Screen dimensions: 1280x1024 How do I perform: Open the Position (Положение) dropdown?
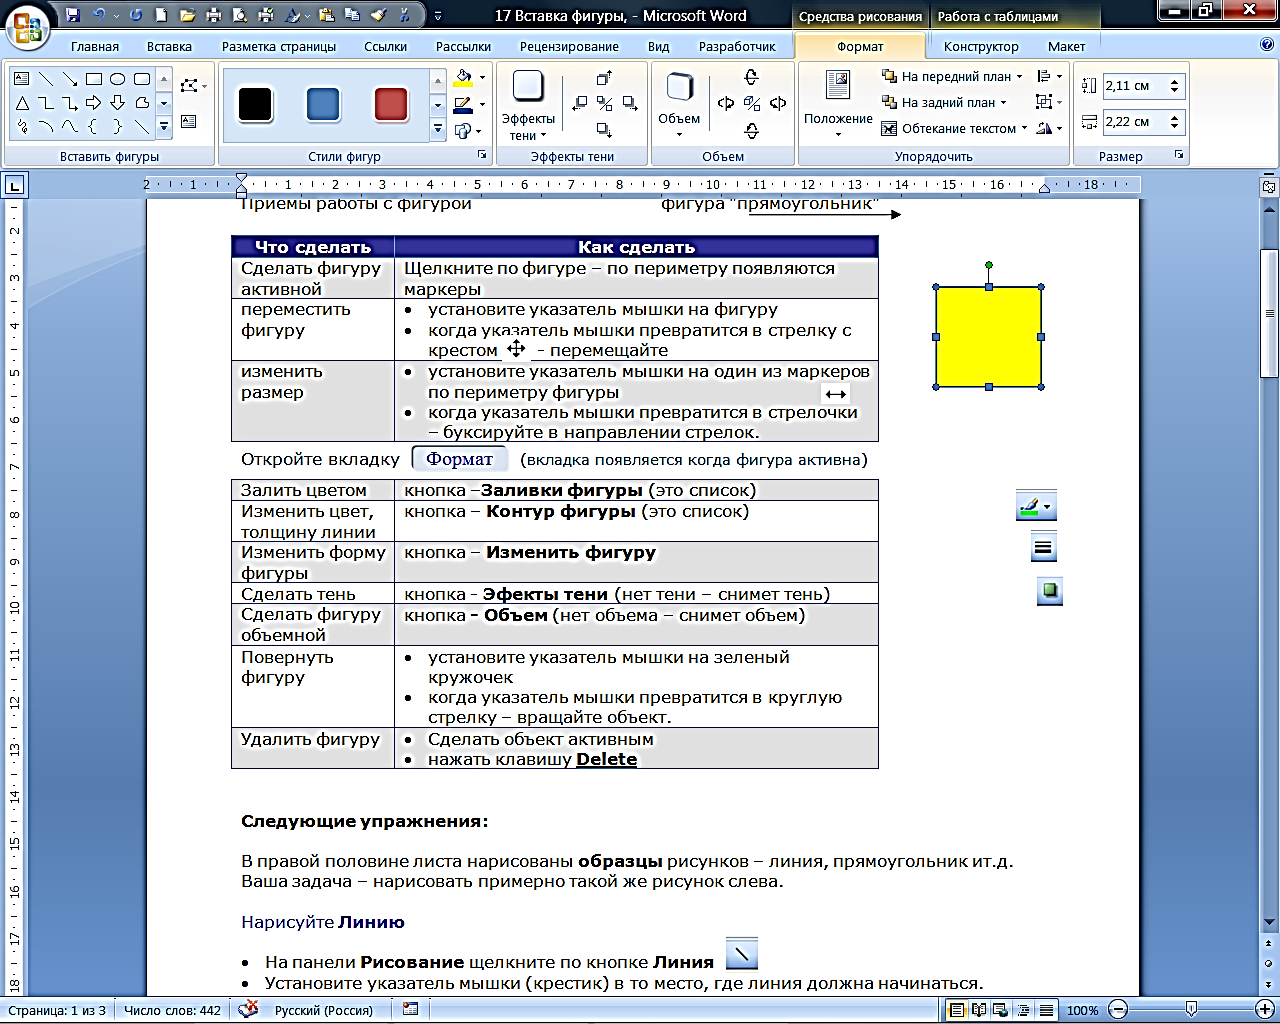(x=838, y=106)
